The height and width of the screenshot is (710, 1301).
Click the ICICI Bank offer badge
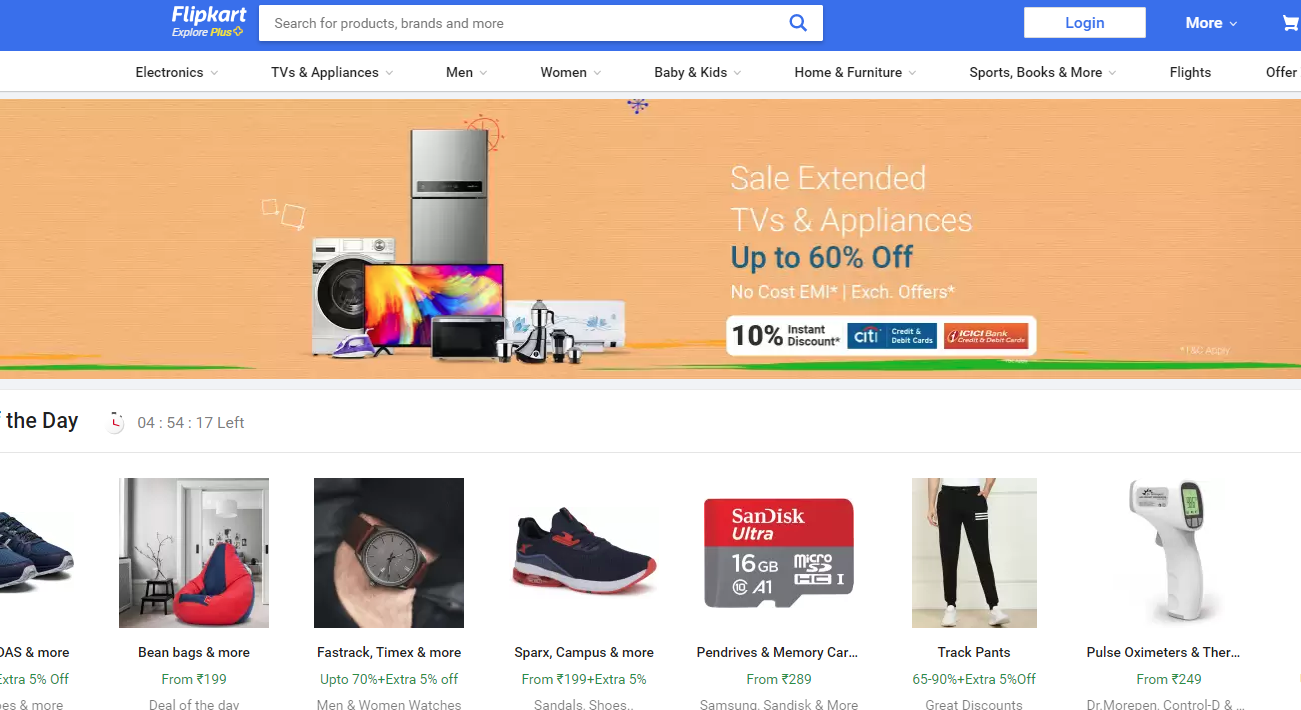[986, 336]
